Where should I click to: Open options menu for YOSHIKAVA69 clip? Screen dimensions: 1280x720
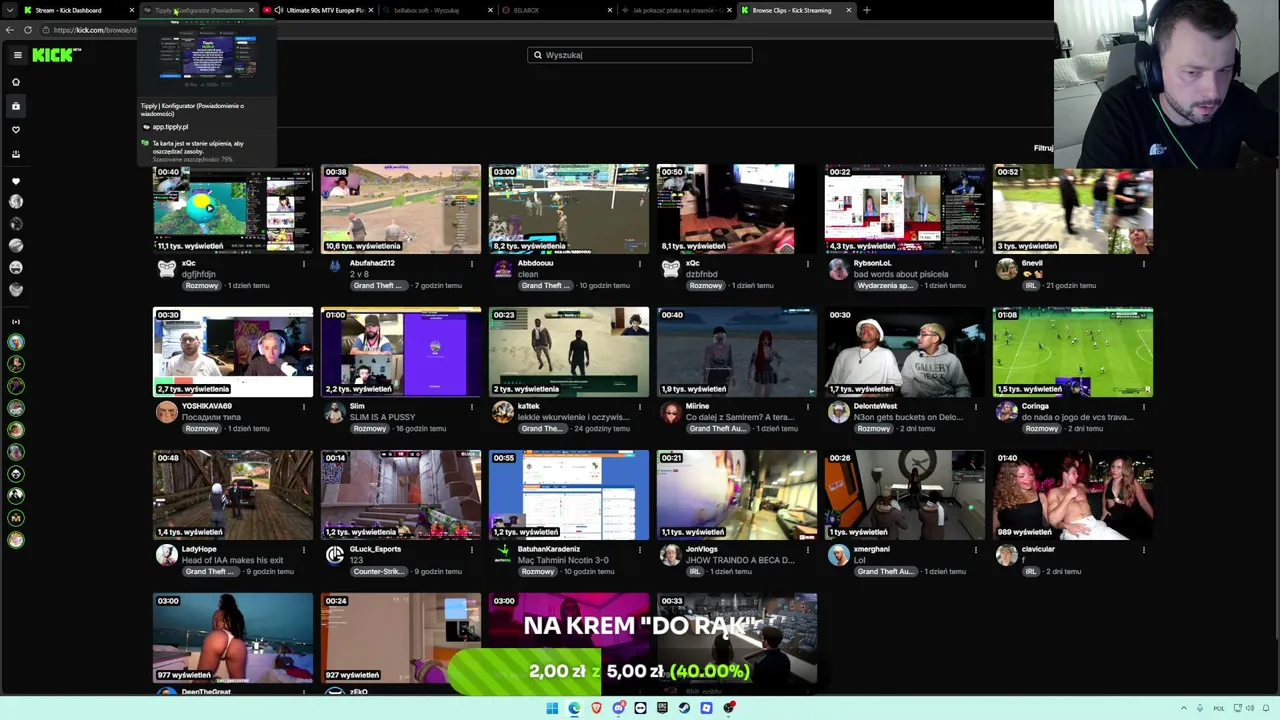pos(304,407)
